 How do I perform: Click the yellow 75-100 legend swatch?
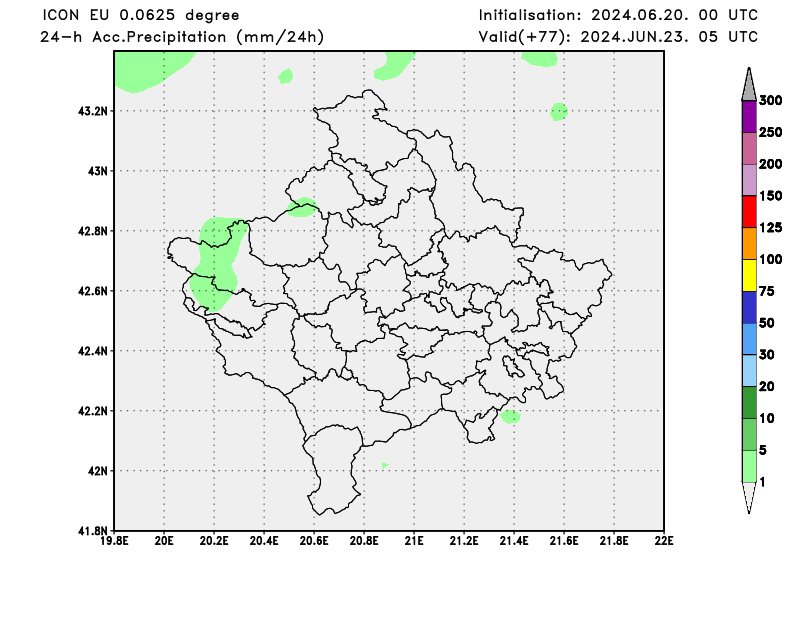[749, 276]
